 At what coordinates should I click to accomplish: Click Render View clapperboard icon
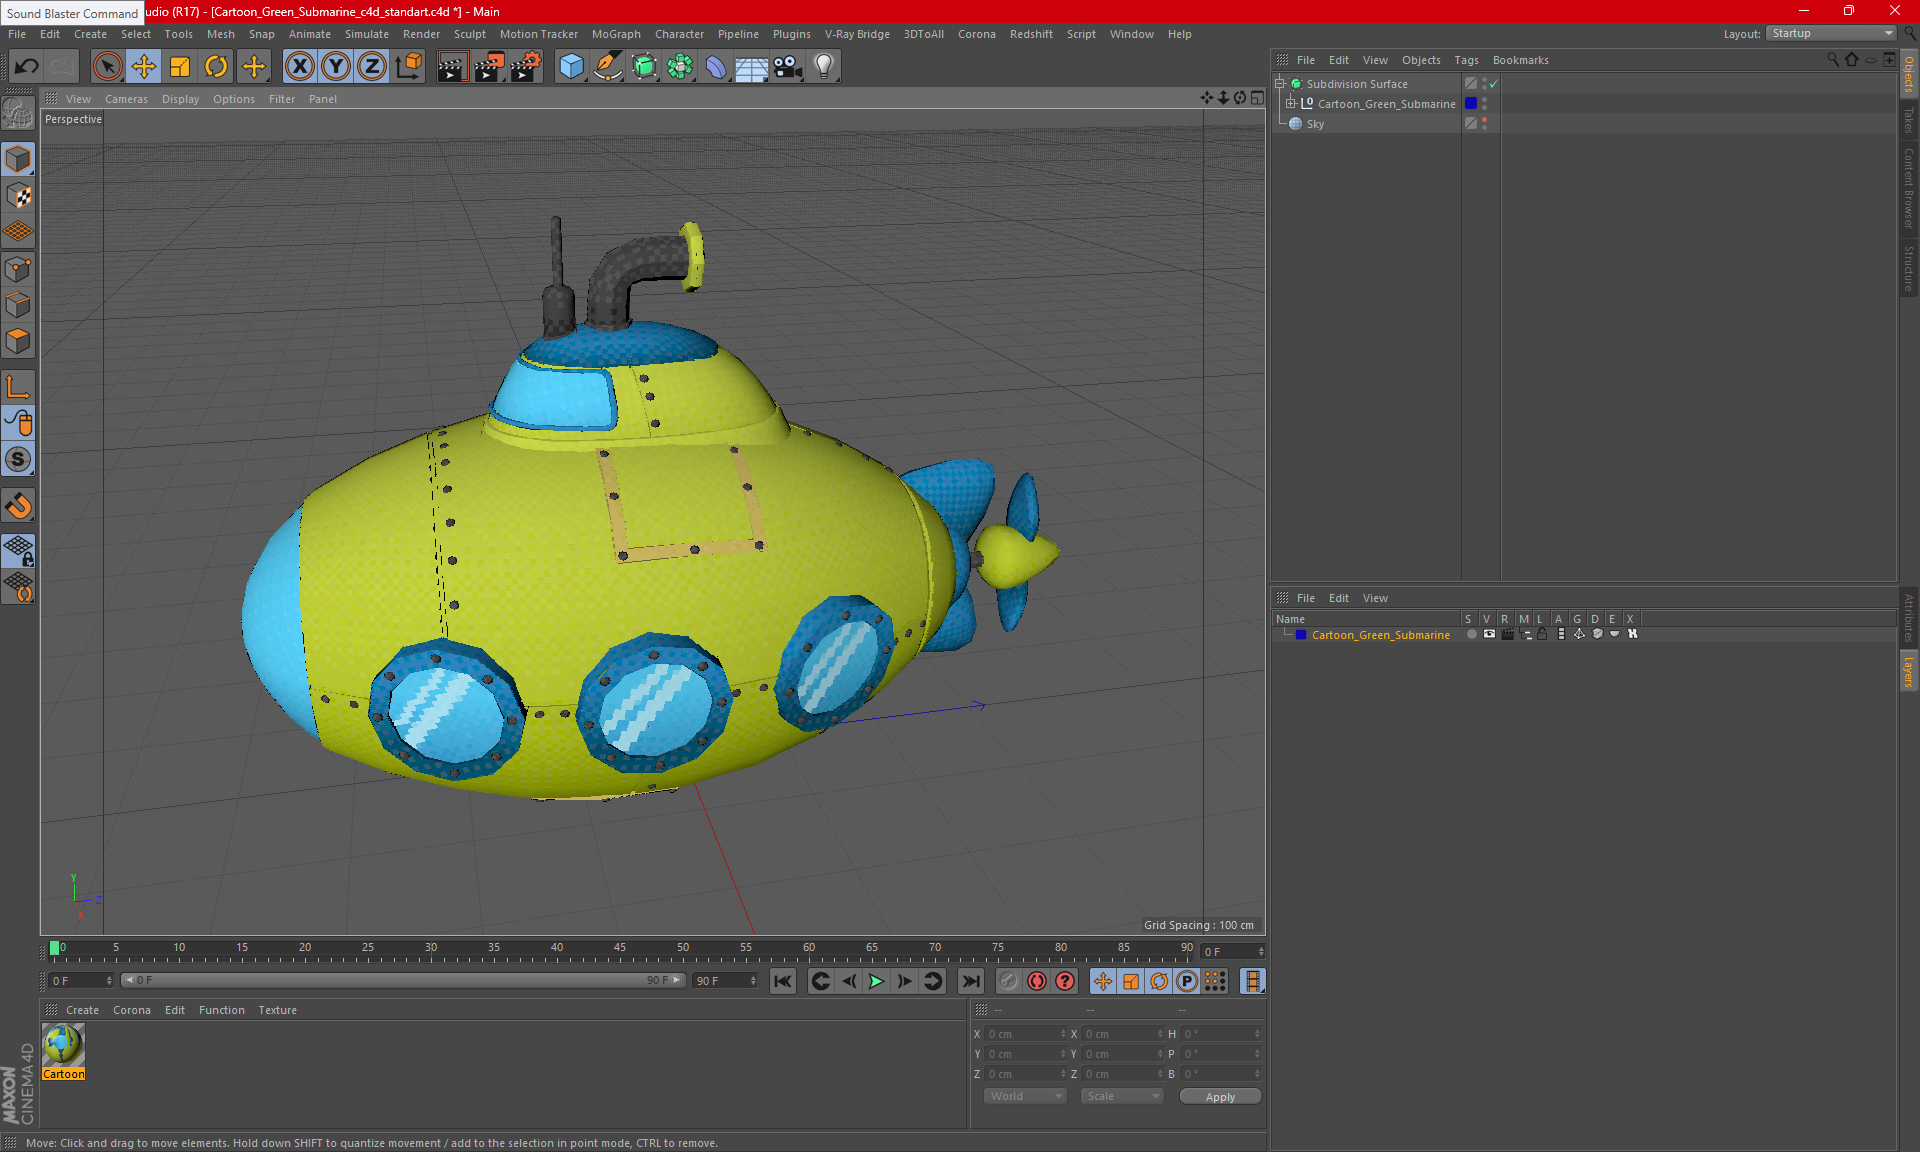coord(452,67)
